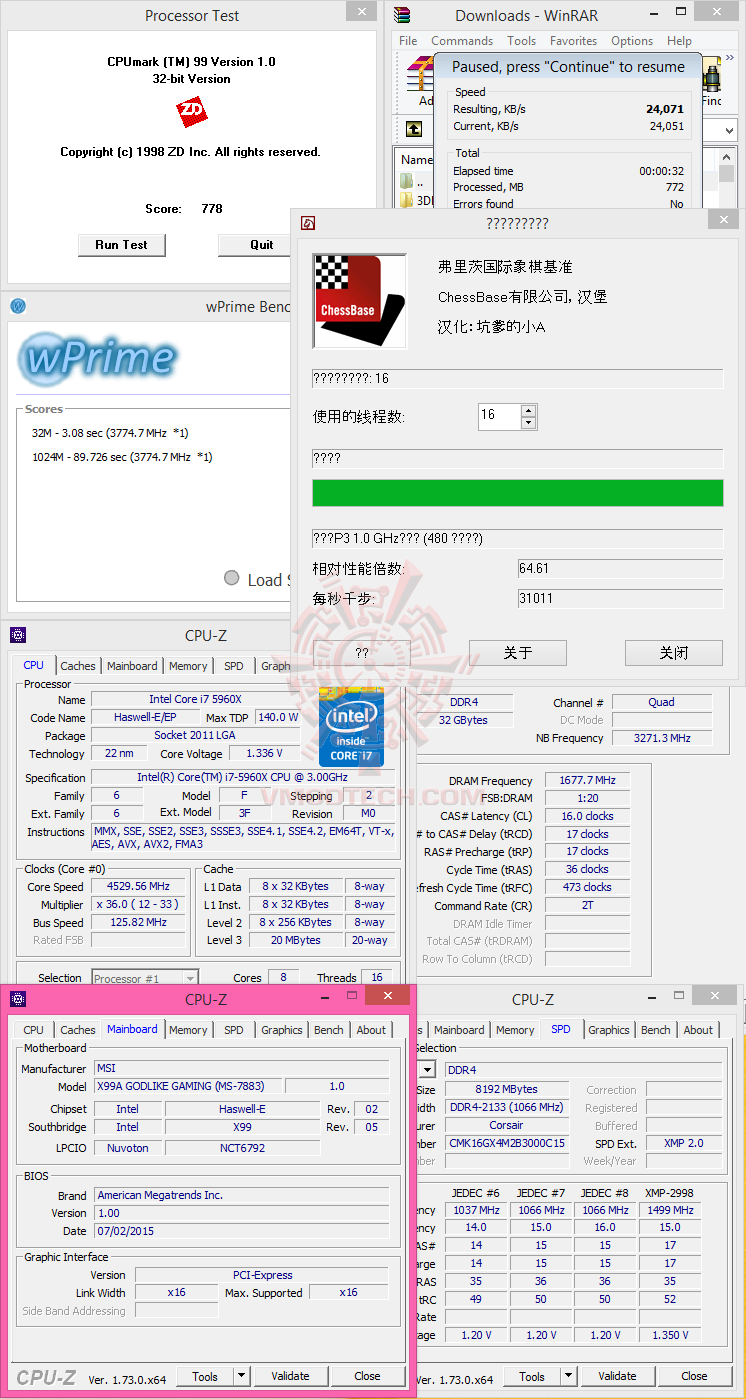
Task: Open the WinRAR Help menu
Action: [679, 41]
